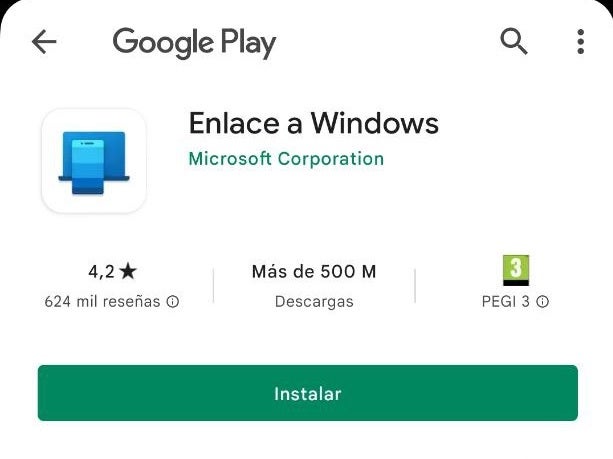Tap the laptop base of the app logo
Image resolution: width=613 pixels, height=459 pixels.
94,179
